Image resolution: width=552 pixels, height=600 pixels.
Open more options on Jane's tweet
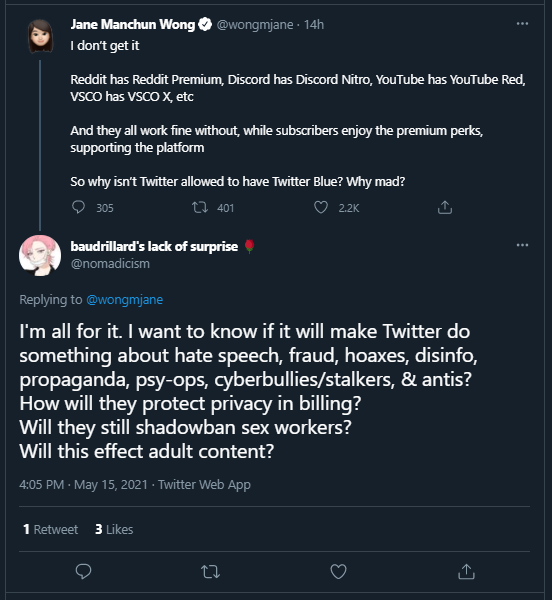[x=522, y=24]
